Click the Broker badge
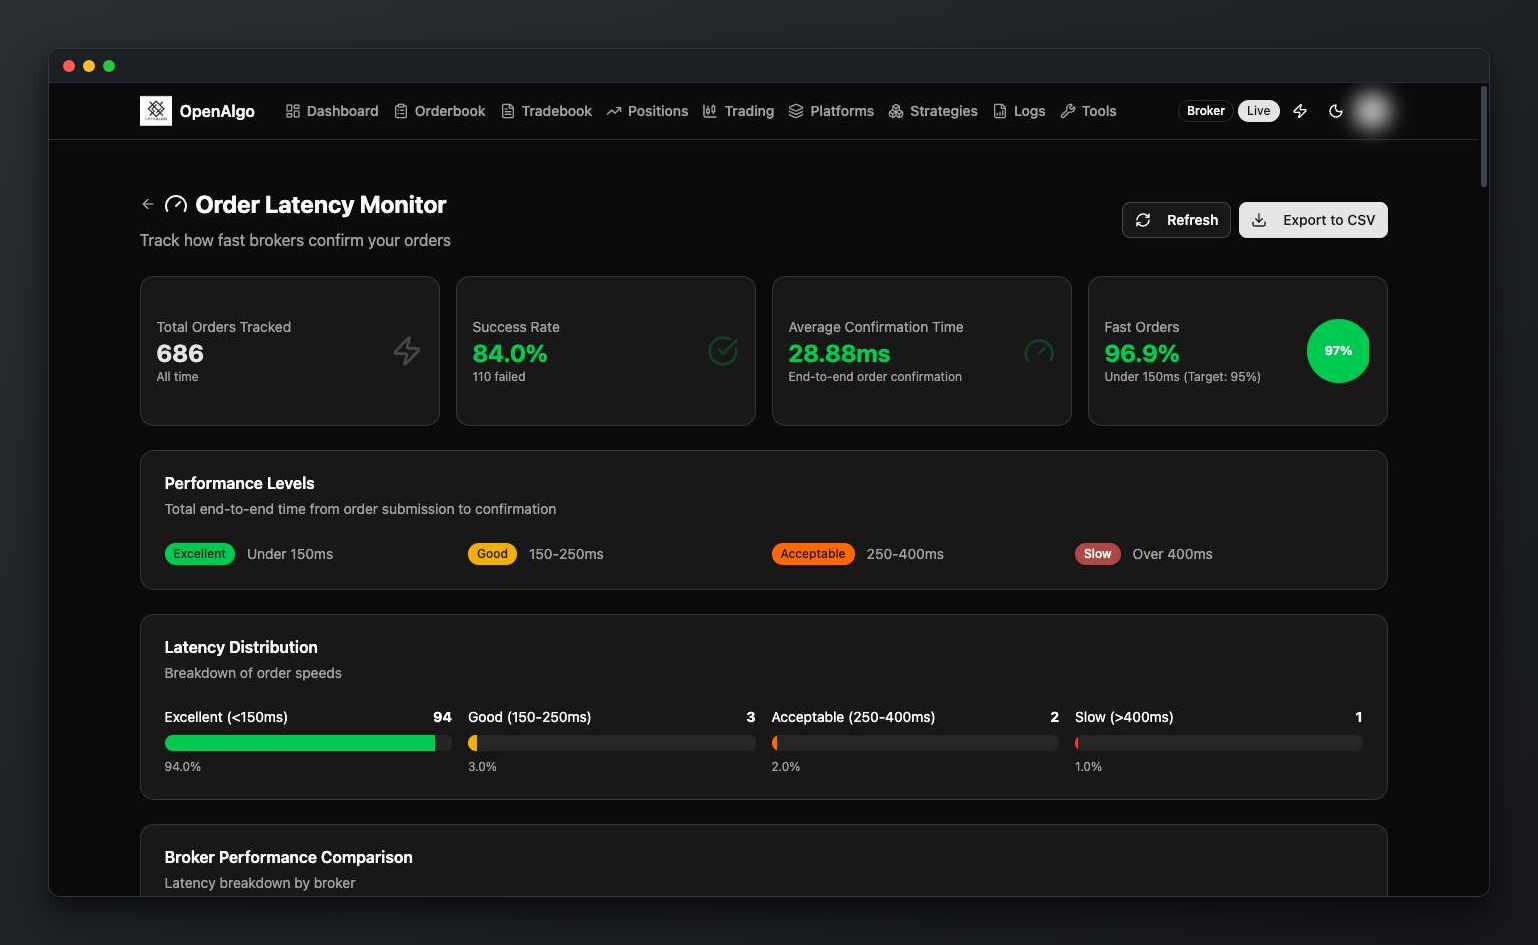This screenshot has height=945, width=1538. click(x=1205, y=111)
